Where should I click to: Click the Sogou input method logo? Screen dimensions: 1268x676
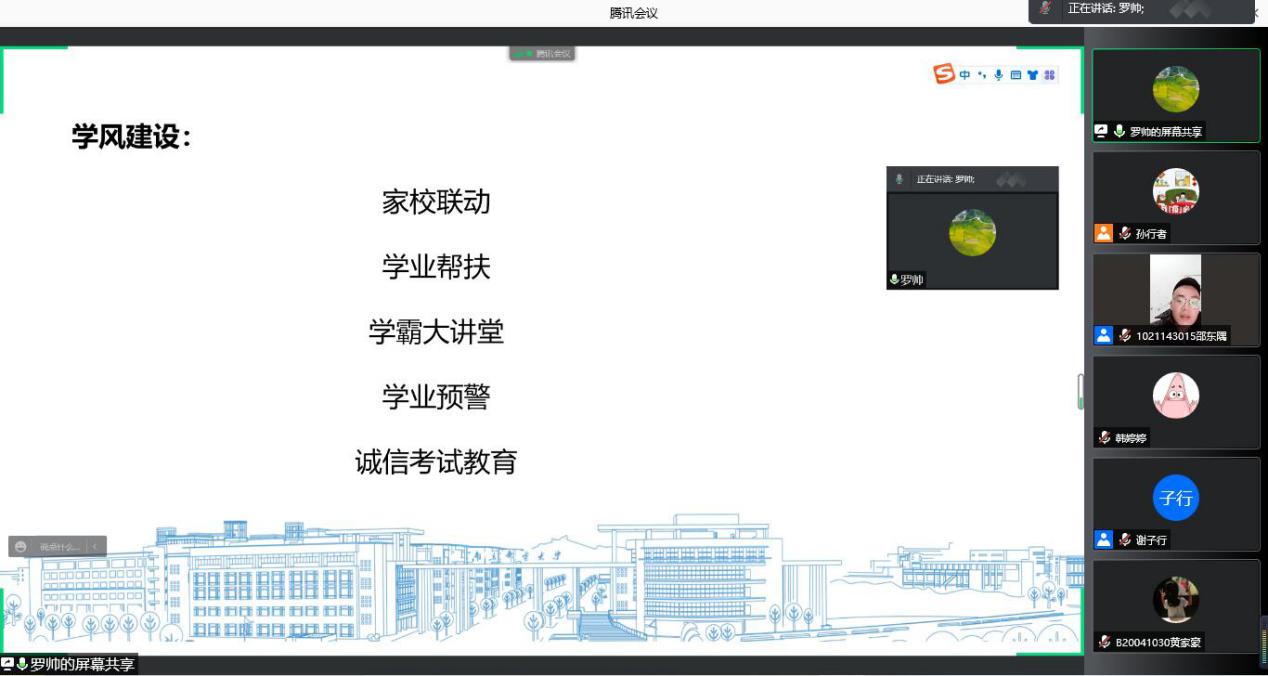[x=944, y=74]
